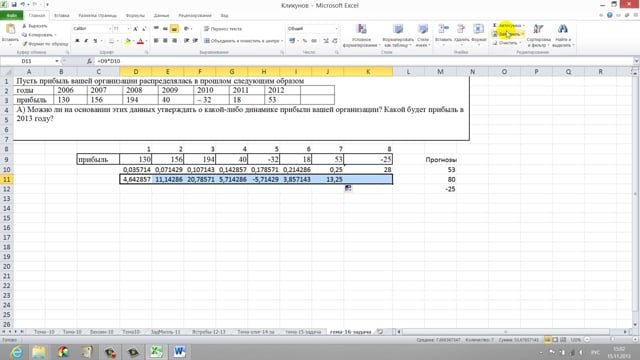Click the AutoSum (Автосумма) sigma icon
The image size is (640, 360).
click(x=495, y=25)
